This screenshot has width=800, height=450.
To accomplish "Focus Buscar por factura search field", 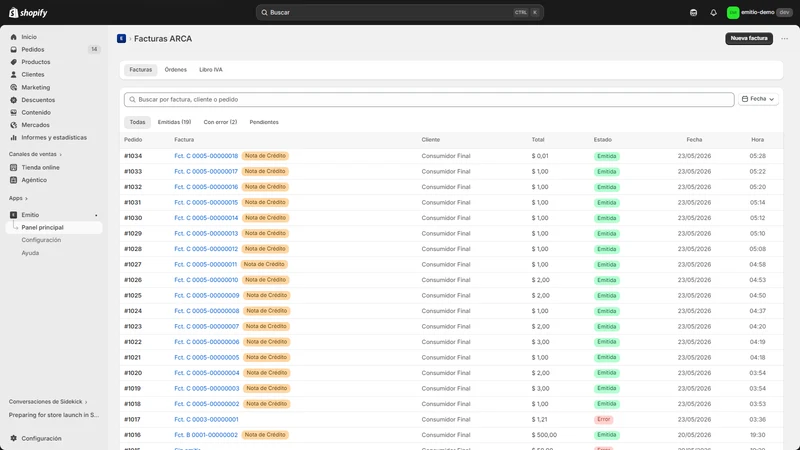I will (x=429, y=99).
